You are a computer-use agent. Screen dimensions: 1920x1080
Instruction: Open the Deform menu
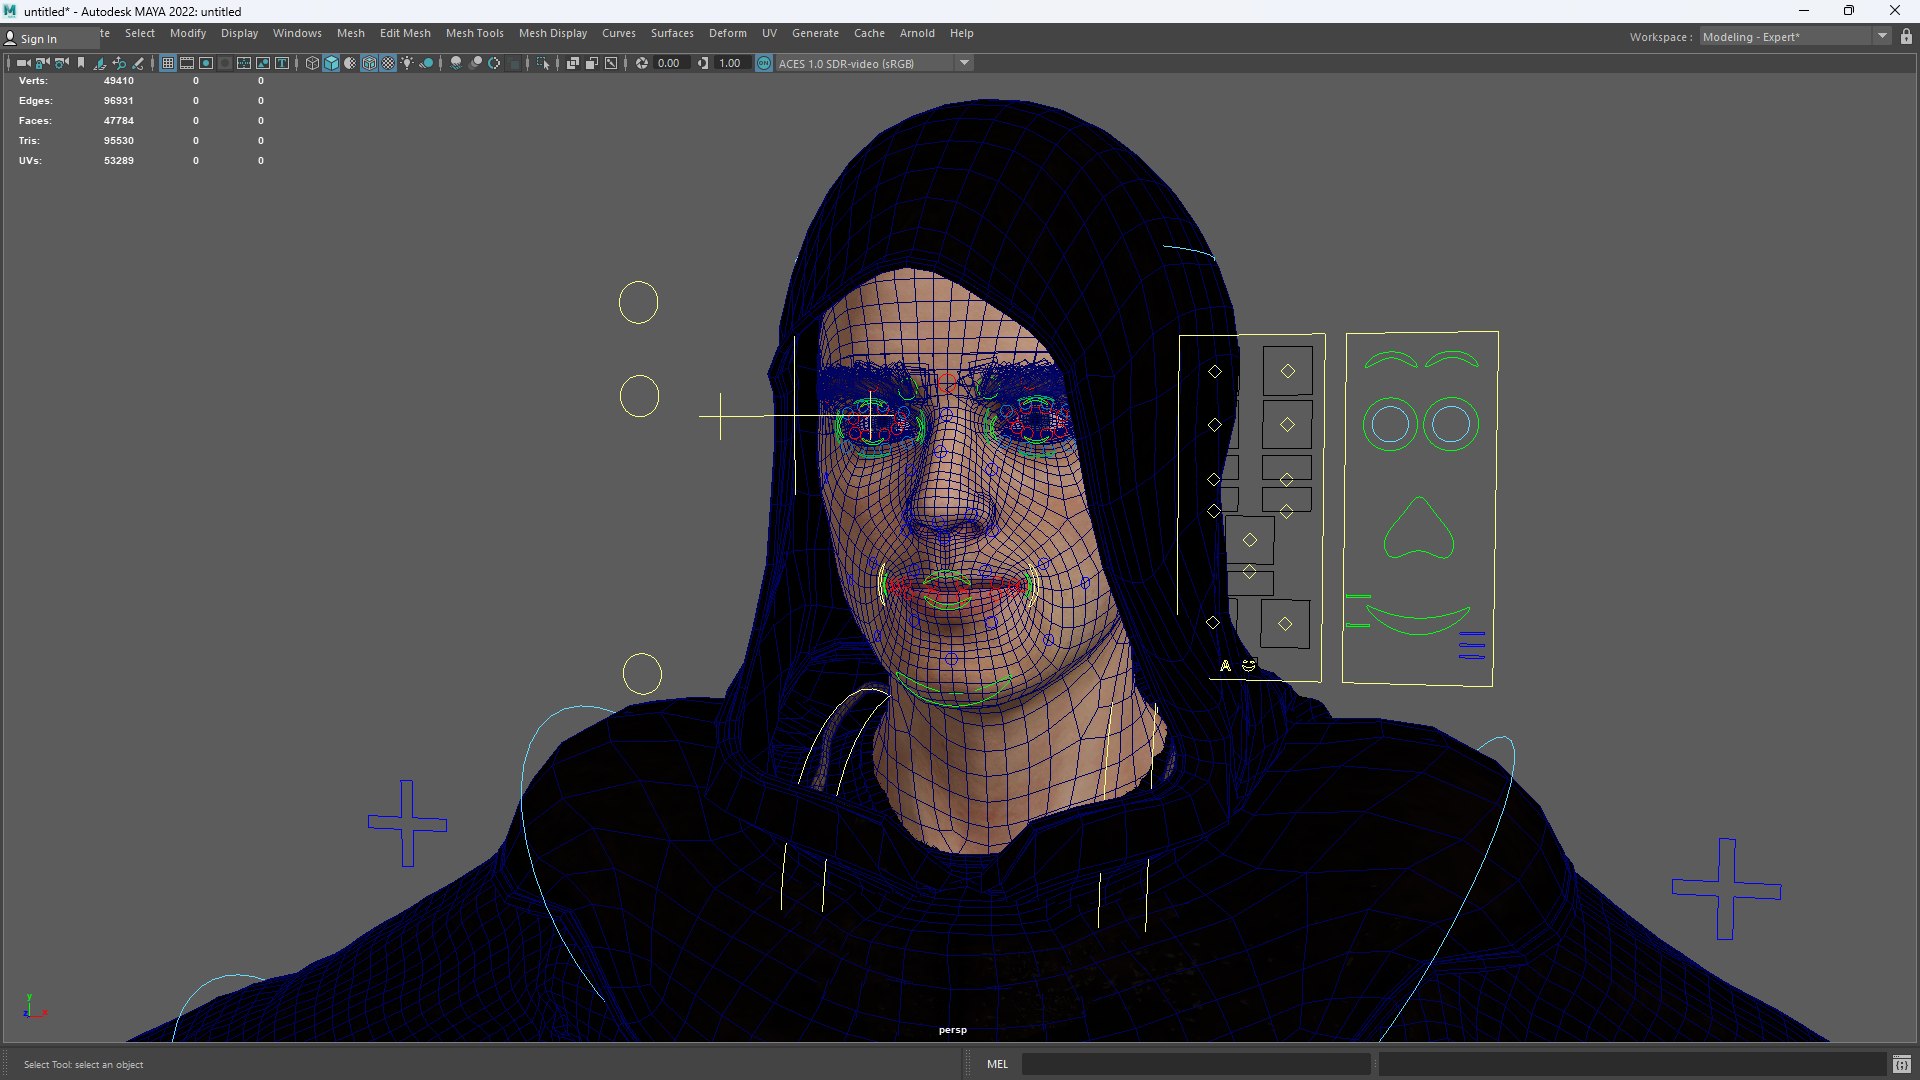[x=727, y=33]
